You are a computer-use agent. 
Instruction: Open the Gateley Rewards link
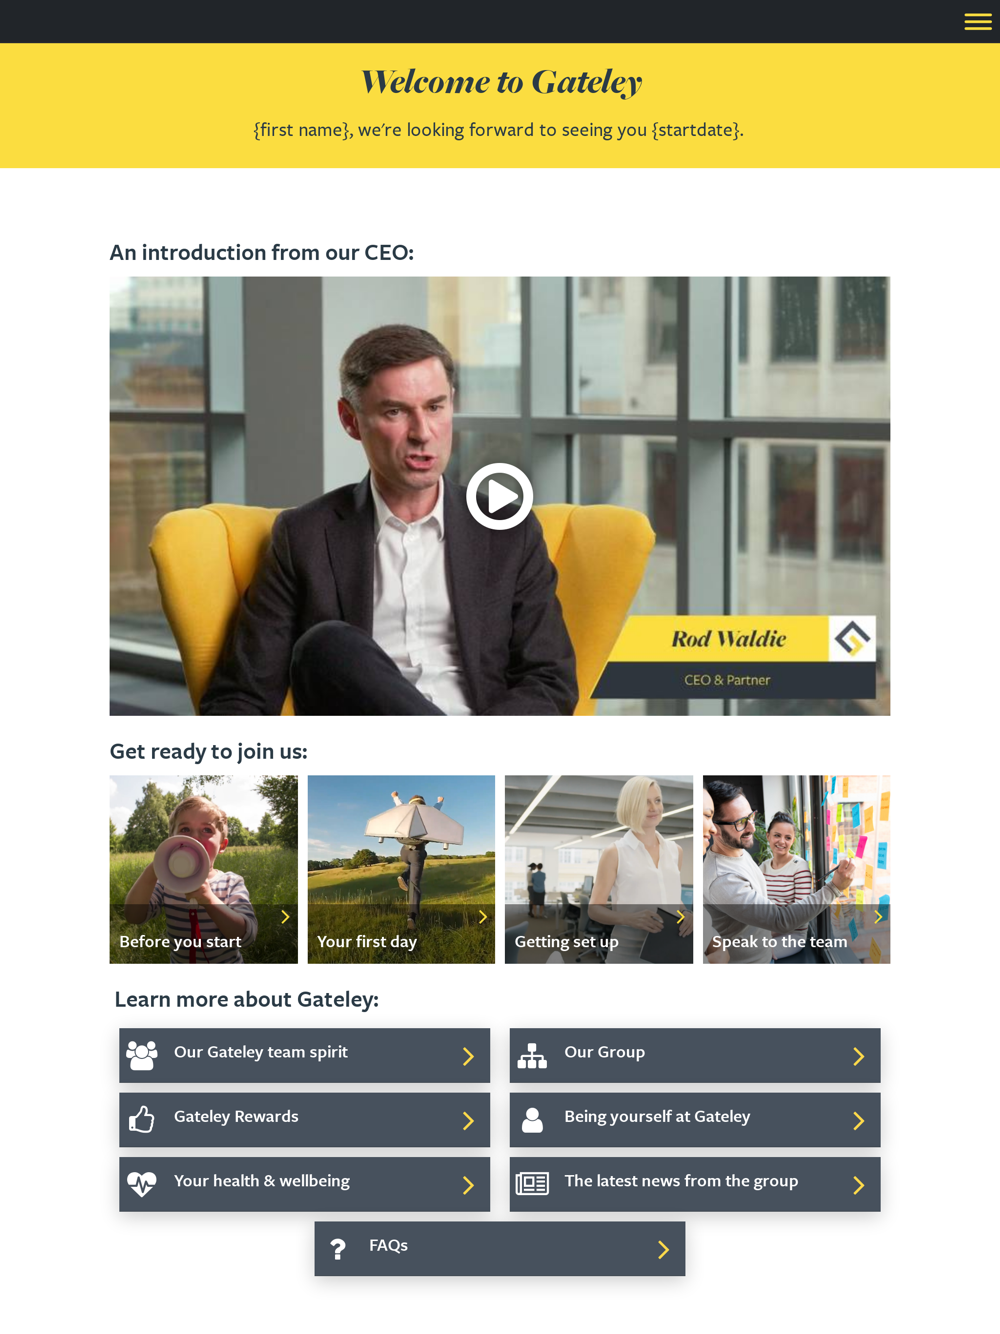pyautogui.click(x=305, y=1120)
